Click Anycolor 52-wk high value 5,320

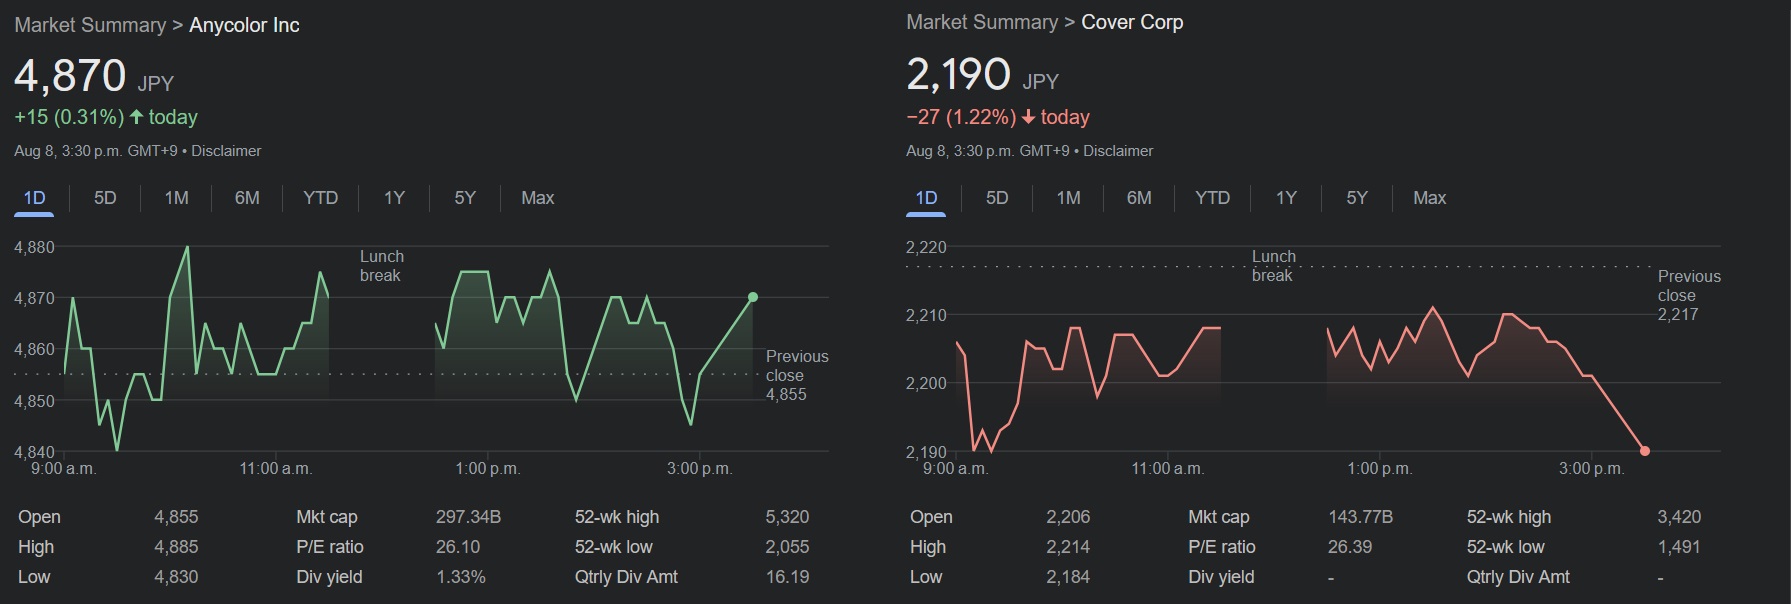click(x=787, y=517)
